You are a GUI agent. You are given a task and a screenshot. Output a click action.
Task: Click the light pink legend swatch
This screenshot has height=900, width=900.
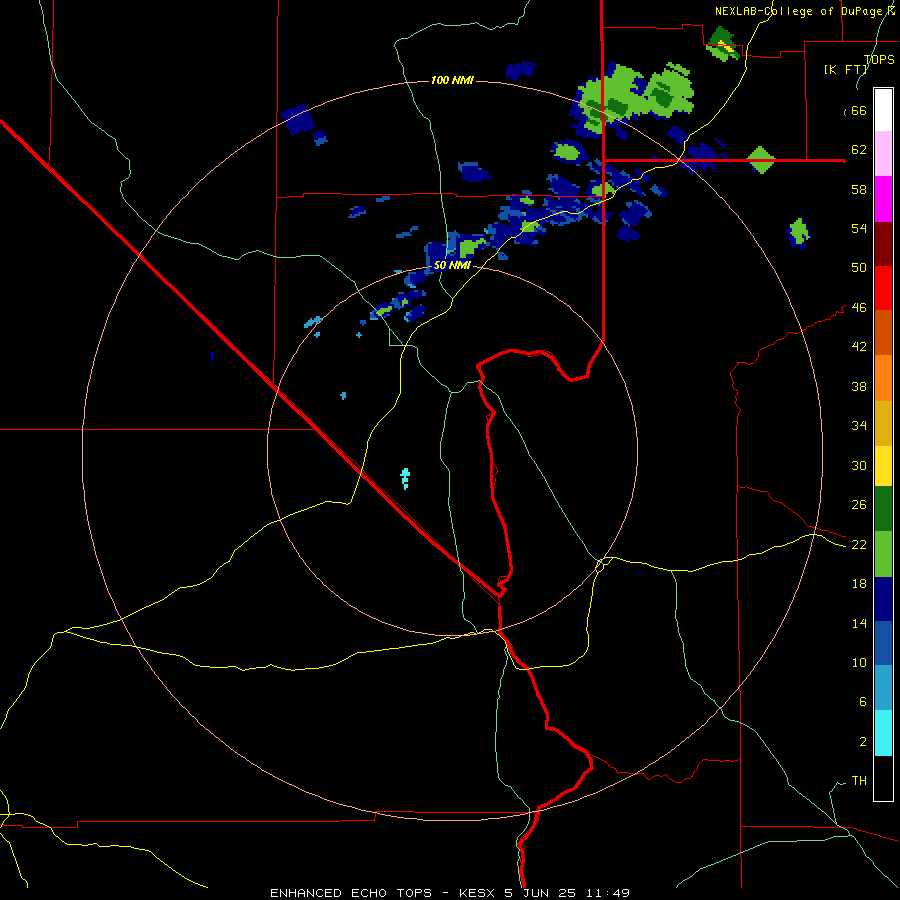(x=883, y=153)
